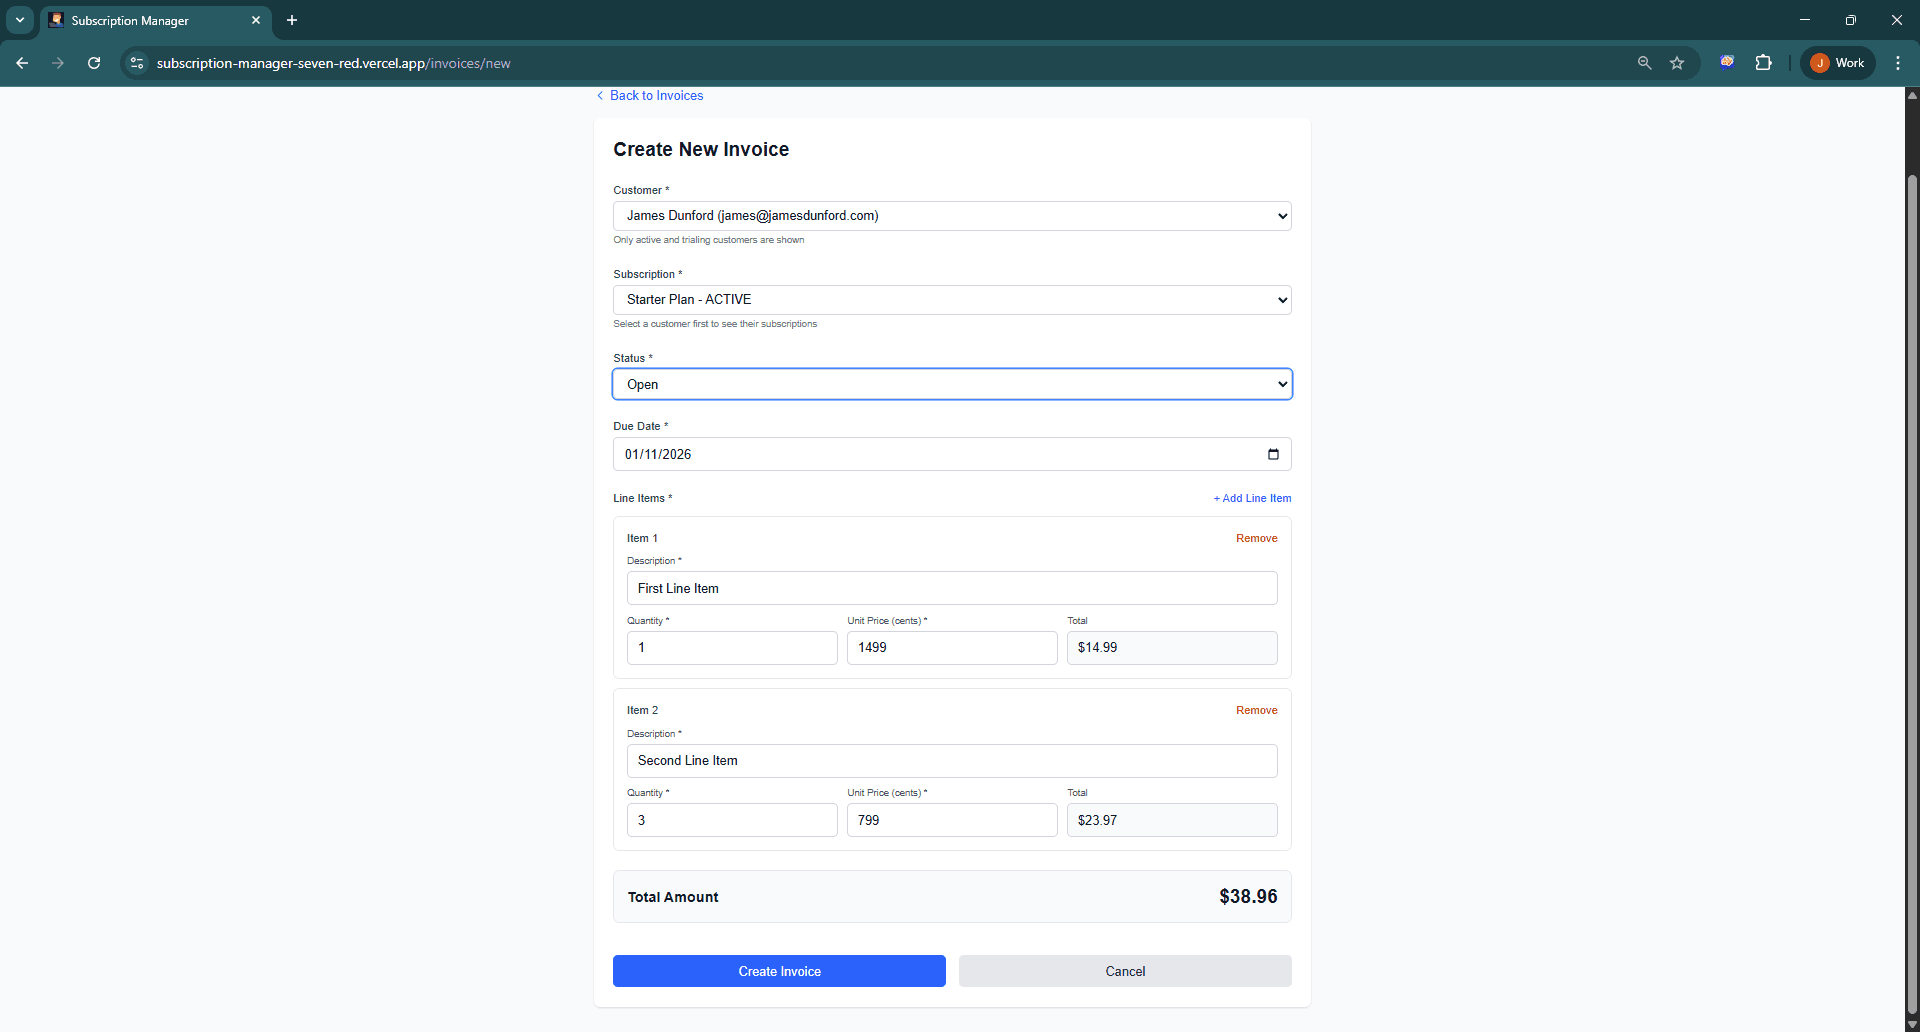
Task: Open the Status dropdown set to Open
Action: 951,384
